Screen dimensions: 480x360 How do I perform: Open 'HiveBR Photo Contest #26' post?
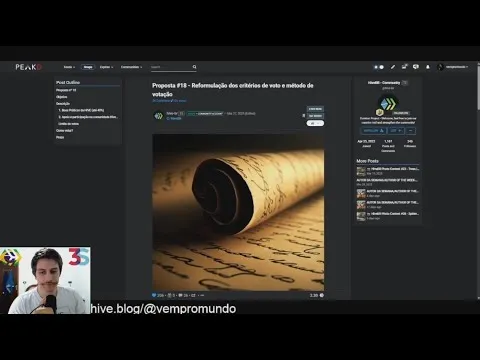393,214
